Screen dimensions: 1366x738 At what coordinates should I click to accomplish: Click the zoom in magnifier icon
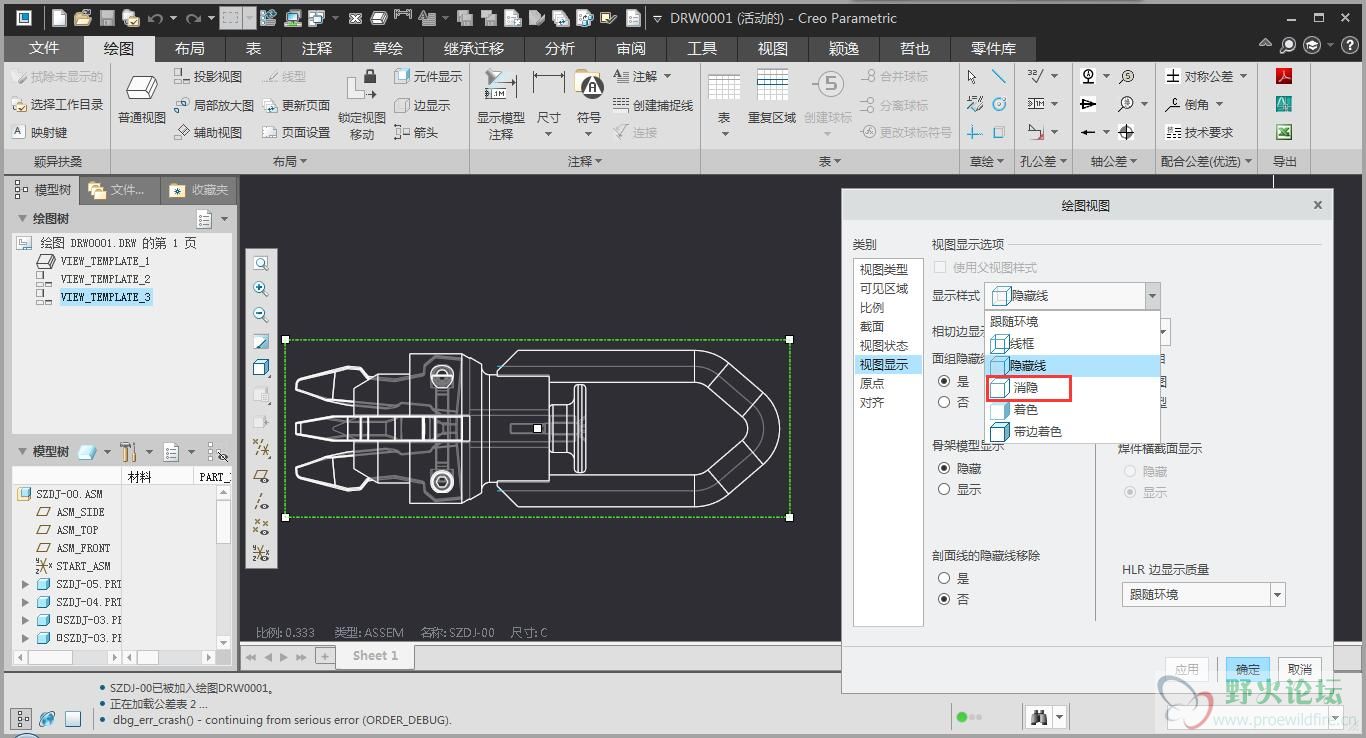[x=261, y=289]
